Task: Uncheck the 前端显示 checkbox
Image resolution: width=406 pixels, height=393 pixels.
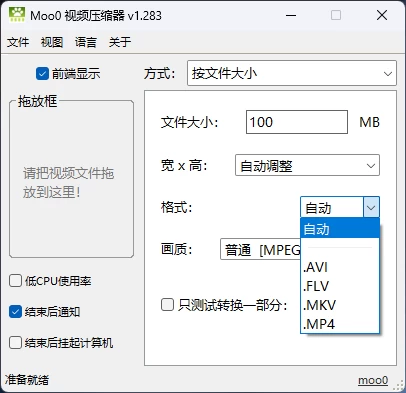Action: tap(42, 74)
